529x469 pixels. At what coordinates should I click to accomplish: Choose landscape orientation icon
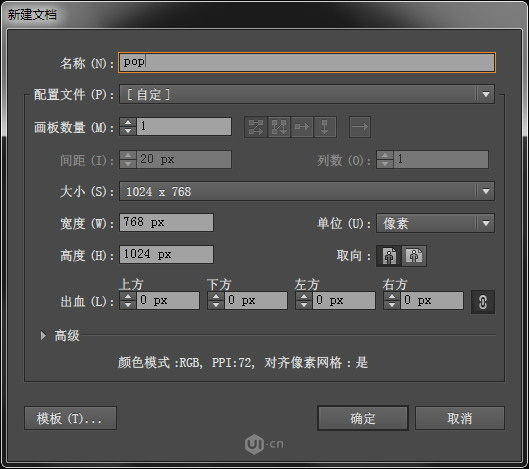[x=414, y=256]
